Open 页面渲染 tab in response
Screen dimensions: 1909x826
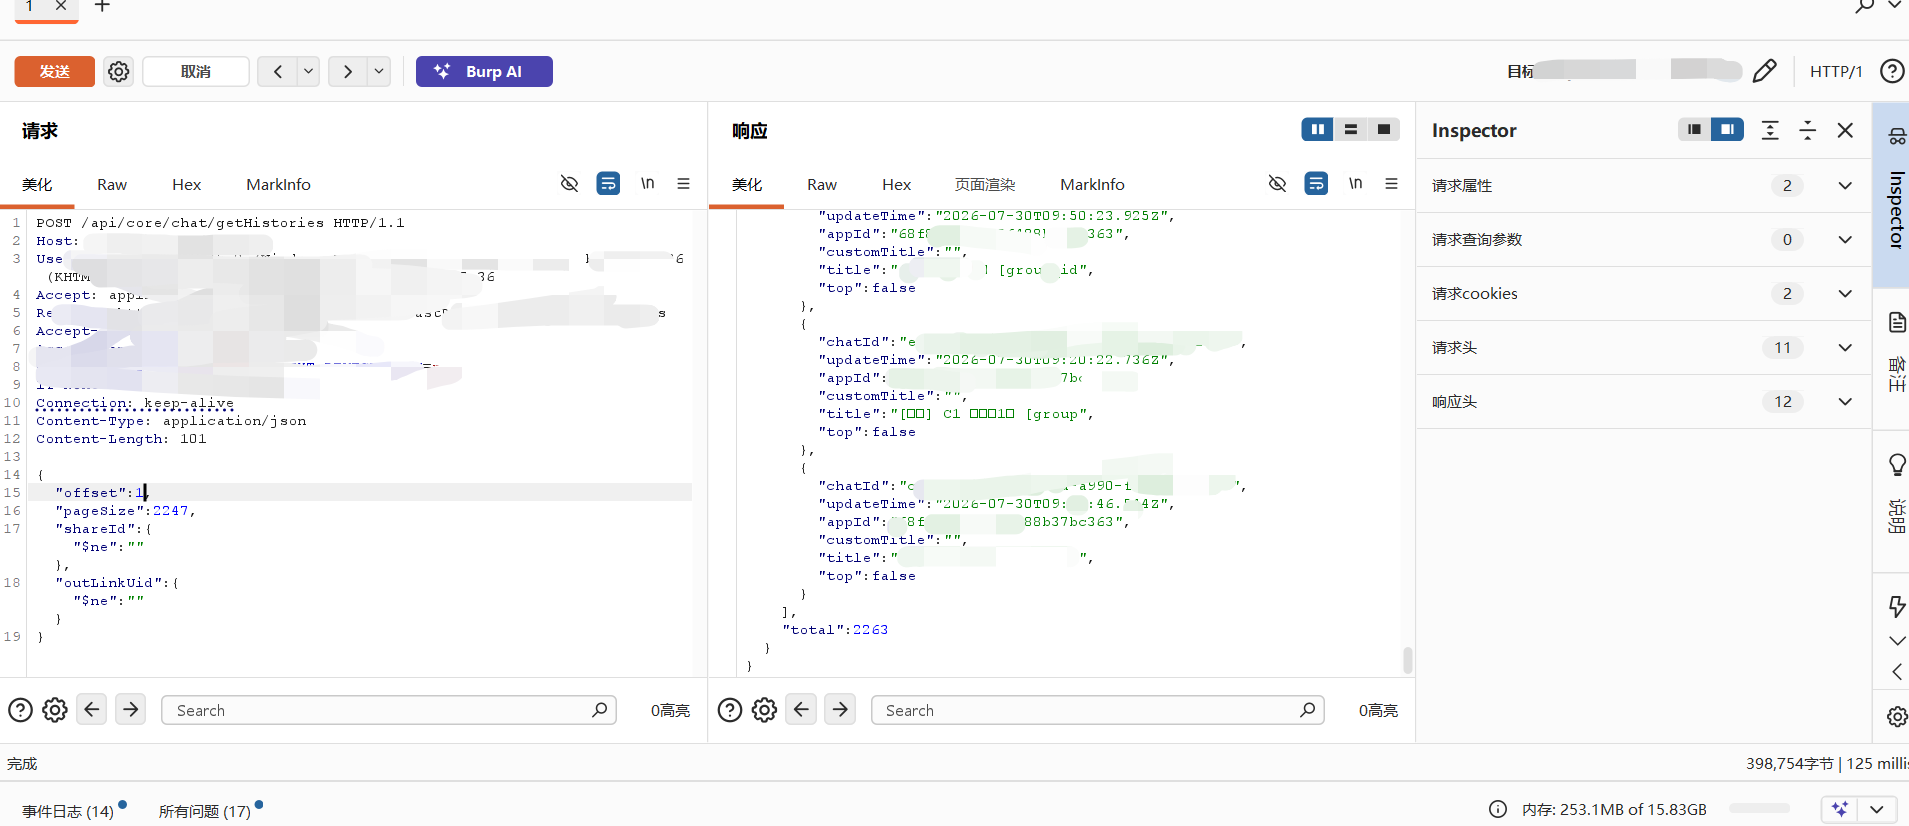click(x=984, y=185)
